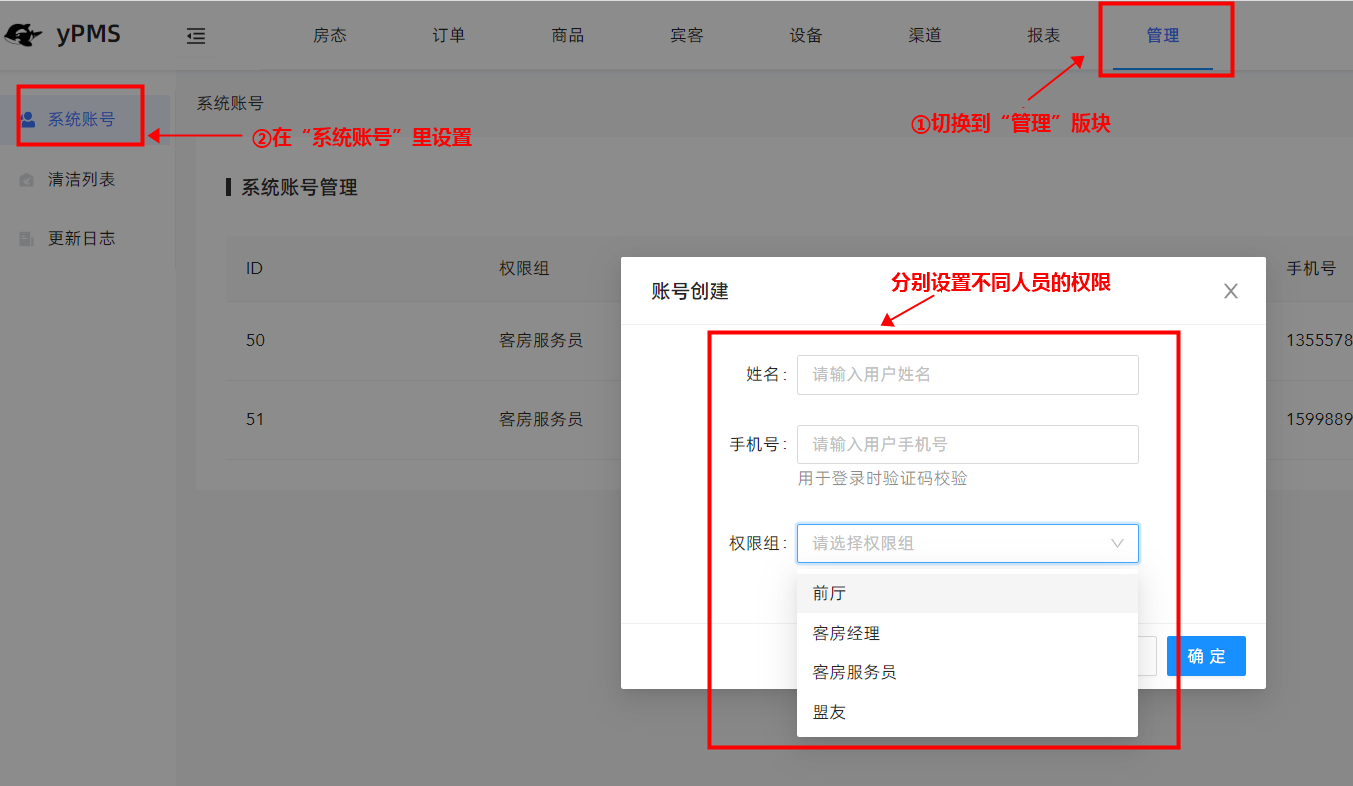The width and height of the screenshot is (1353, 786).
Task: Click the 更新日志 sidebar icon
Action: point(27,239)
